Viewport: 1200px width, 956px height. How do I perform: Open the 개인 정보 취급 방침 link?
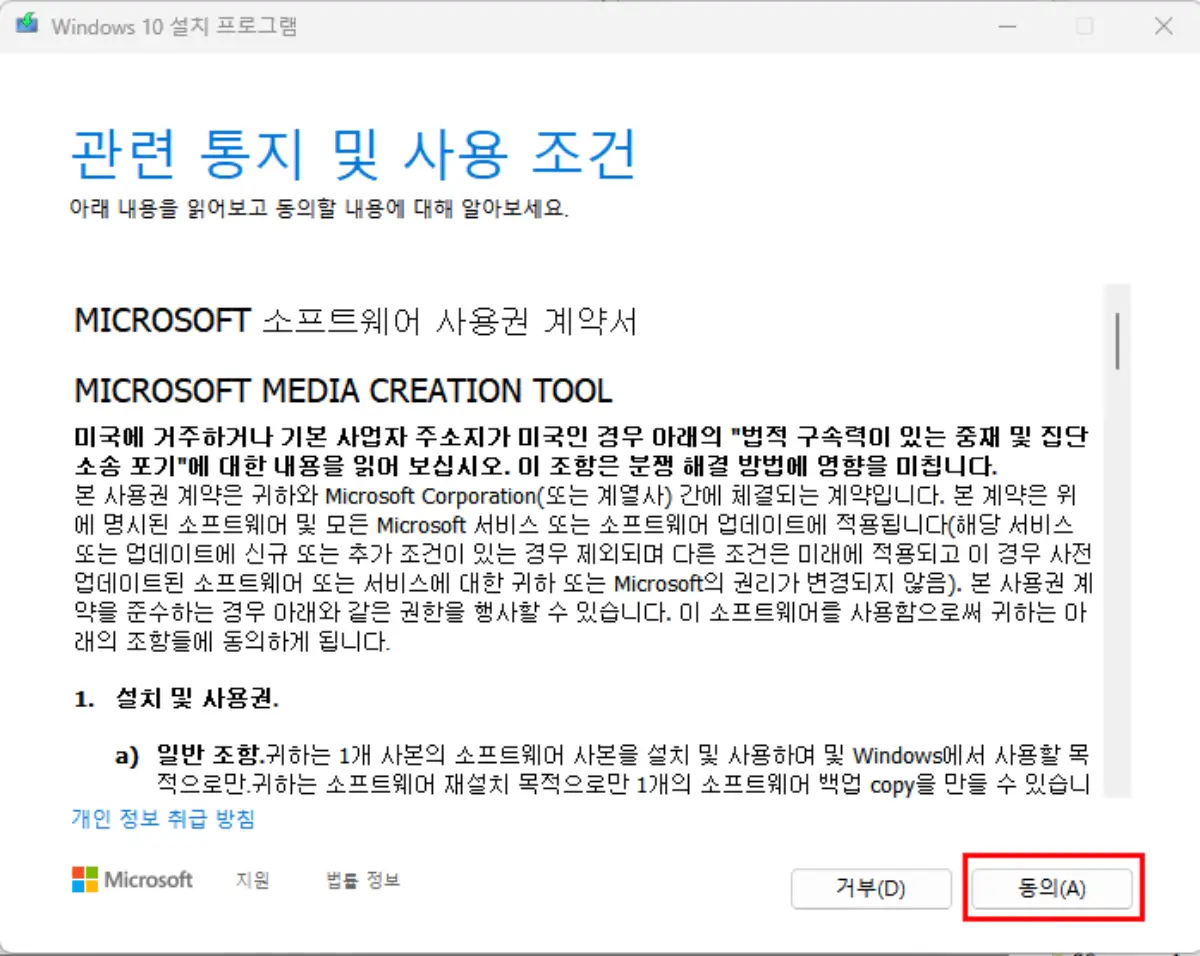coord(163,819)
